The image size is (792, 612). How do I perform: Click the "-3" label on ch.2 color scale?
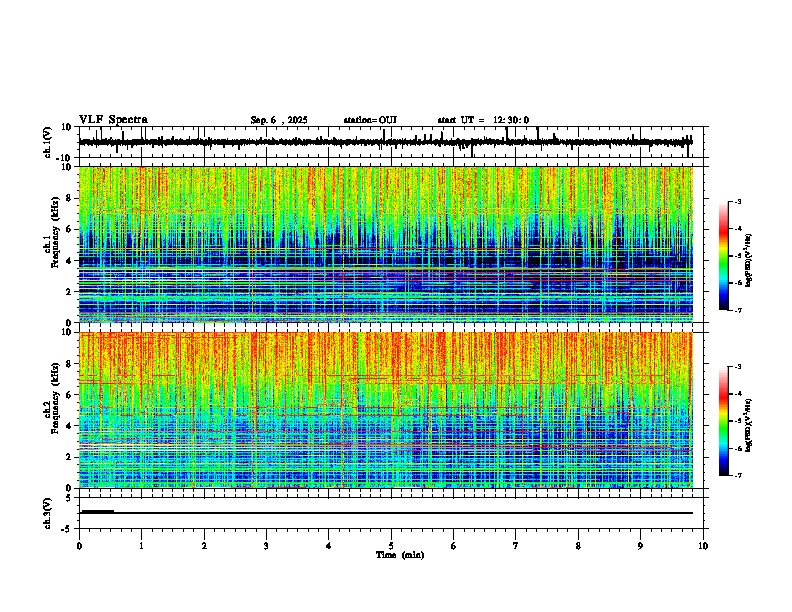tap(737, 367)
